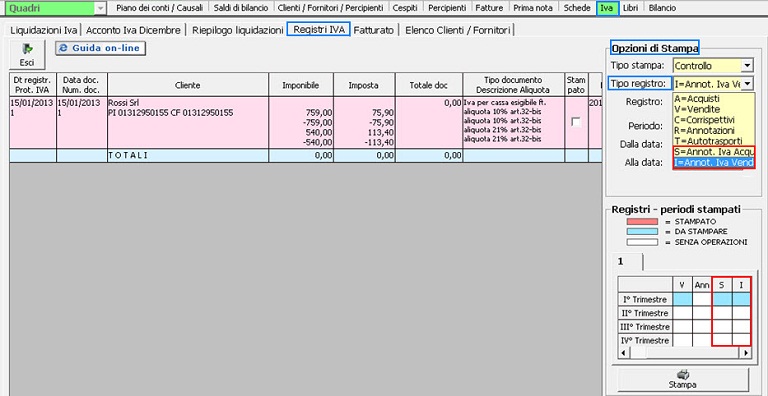Switch to Acconto Iva Dicembre tab

click(x=133, y=30)
